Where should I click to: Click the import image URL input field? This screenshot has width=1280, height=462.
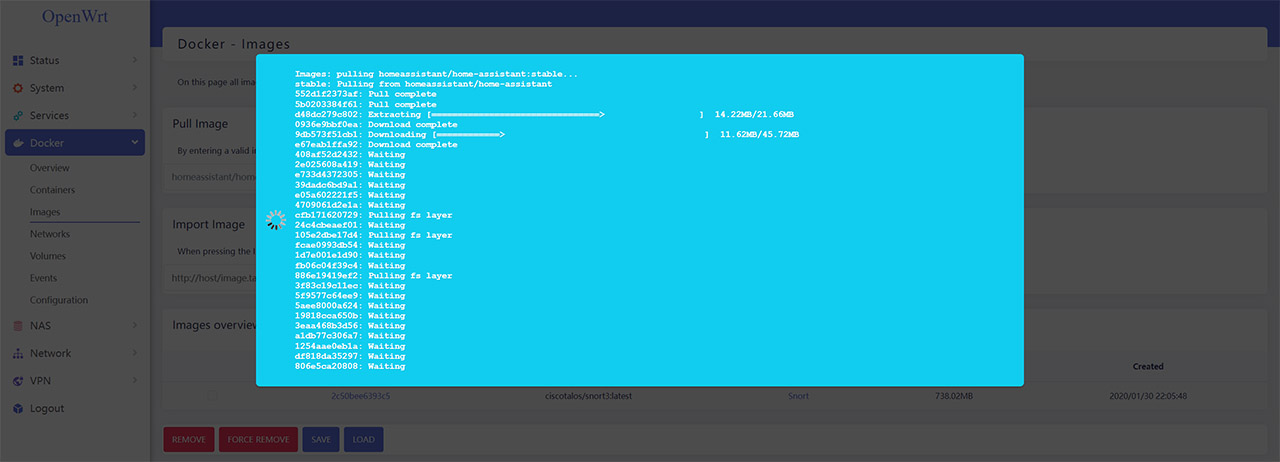pos(210,278)
